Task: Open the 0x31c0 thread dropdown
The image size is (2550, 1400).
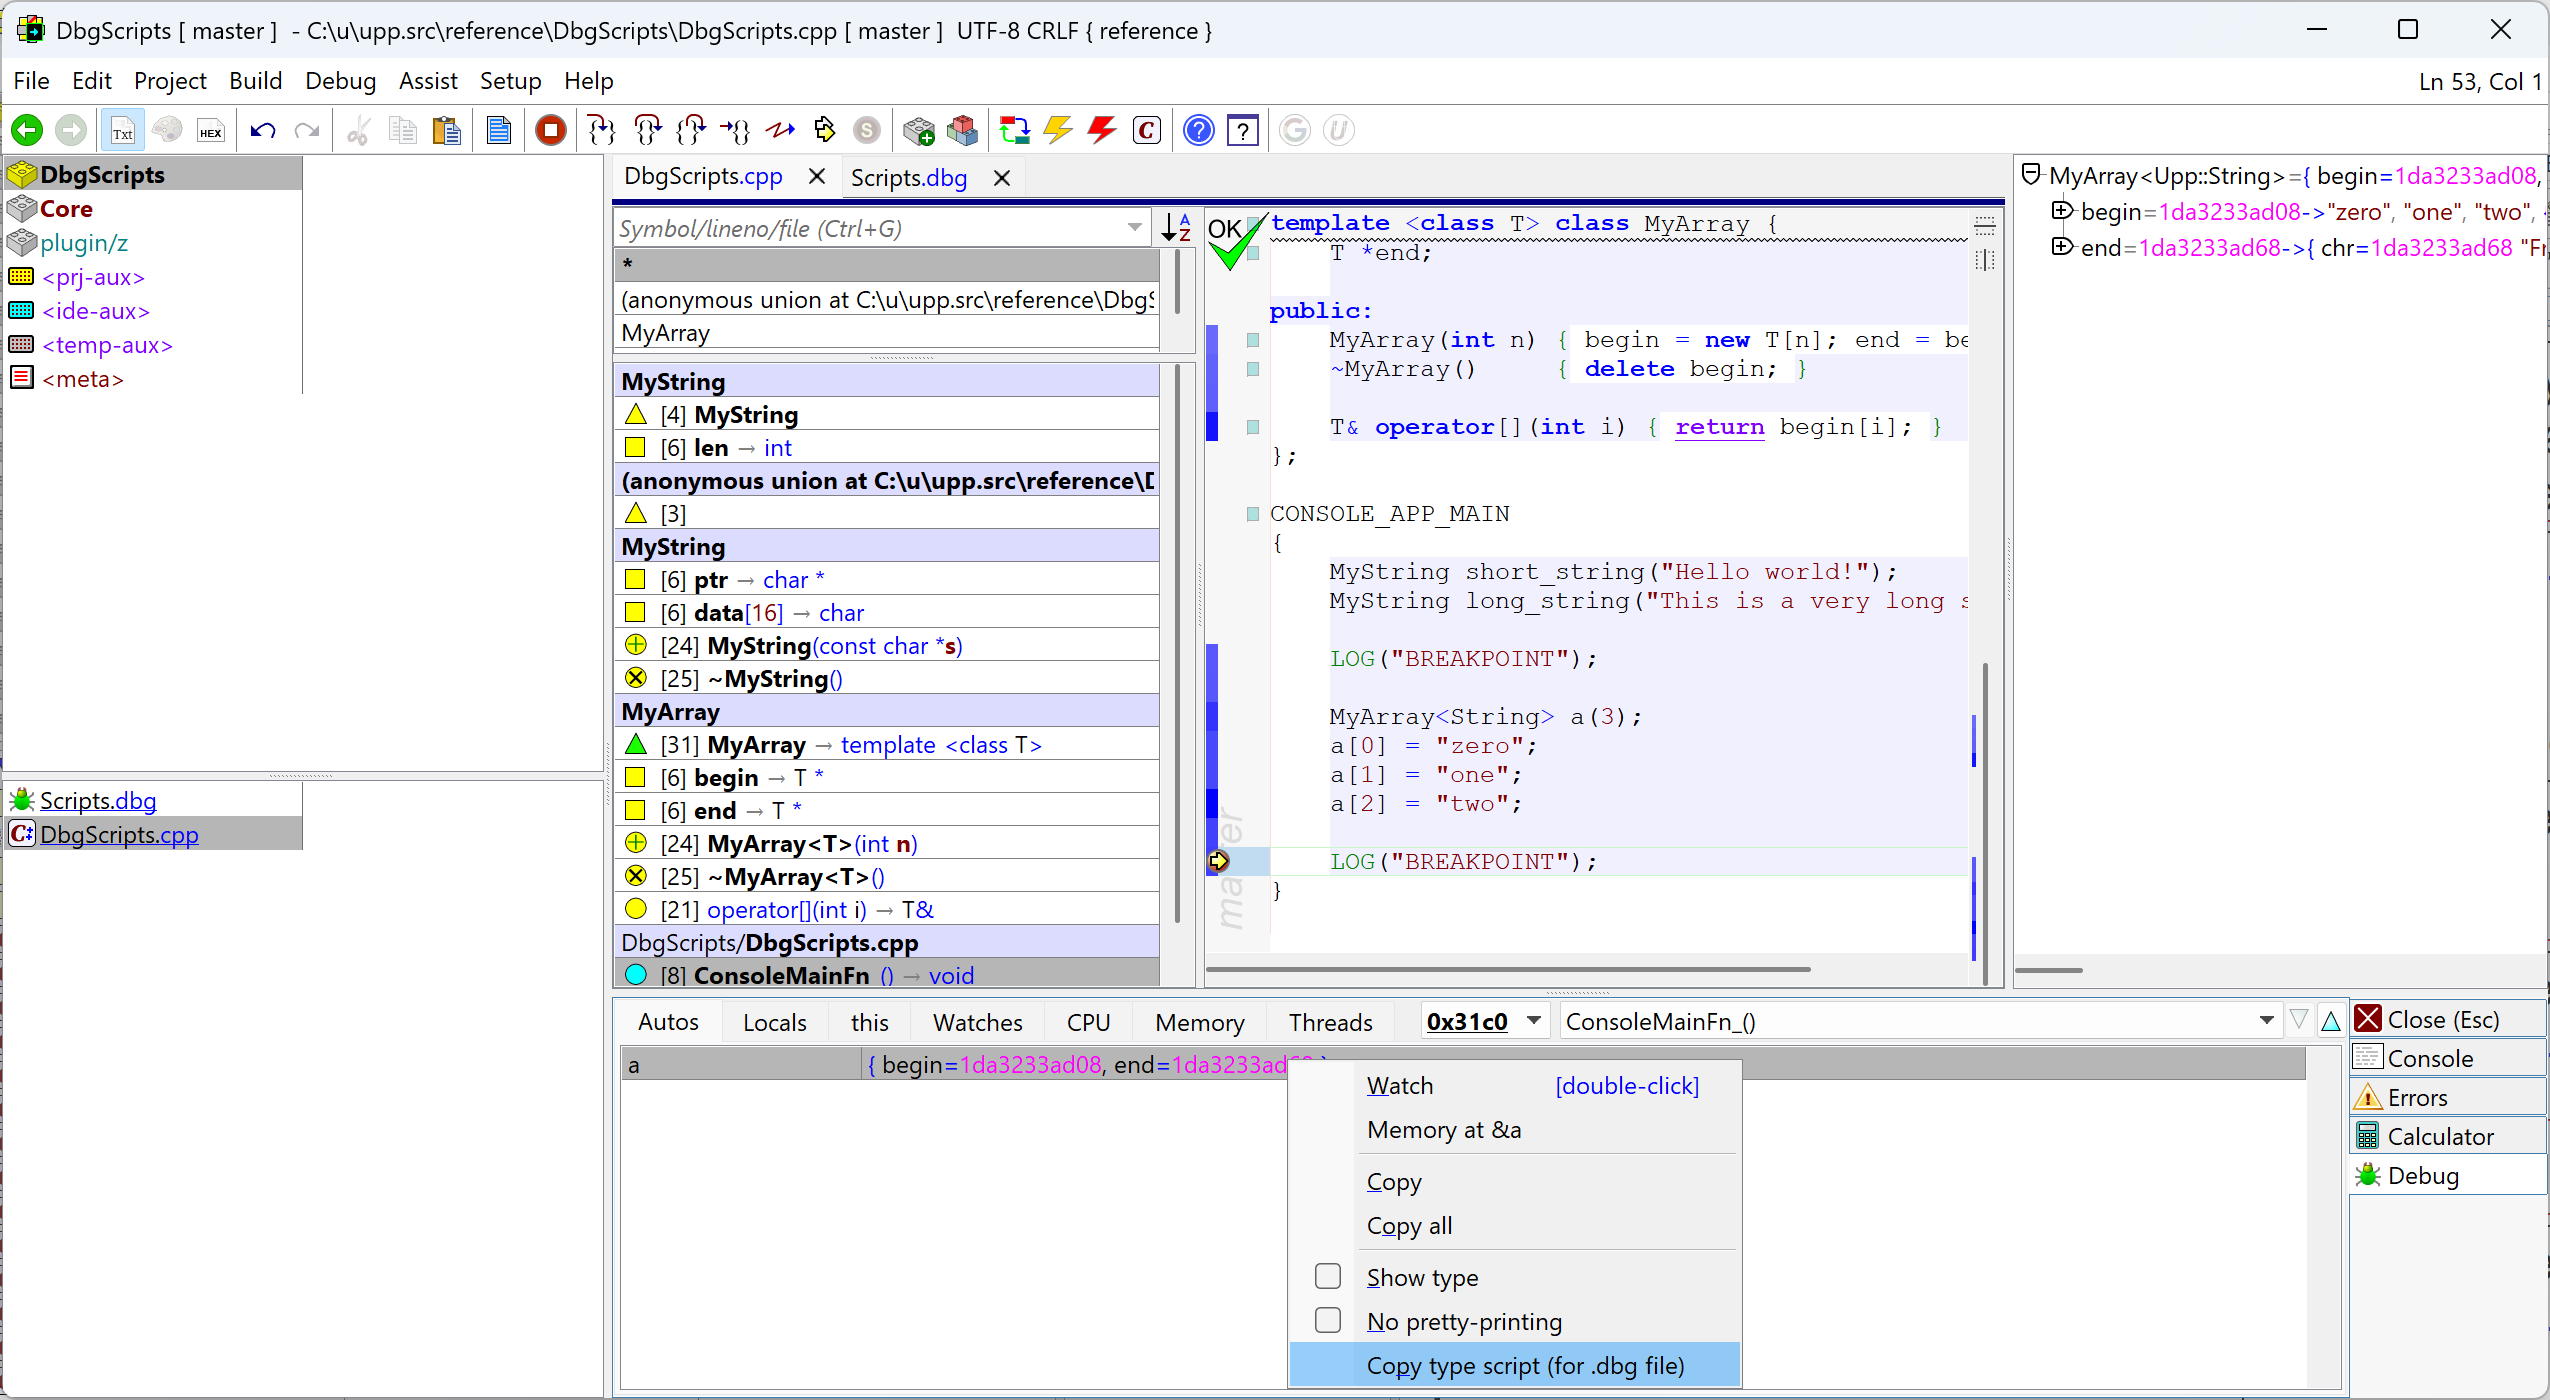Action: [1533, 1021]
